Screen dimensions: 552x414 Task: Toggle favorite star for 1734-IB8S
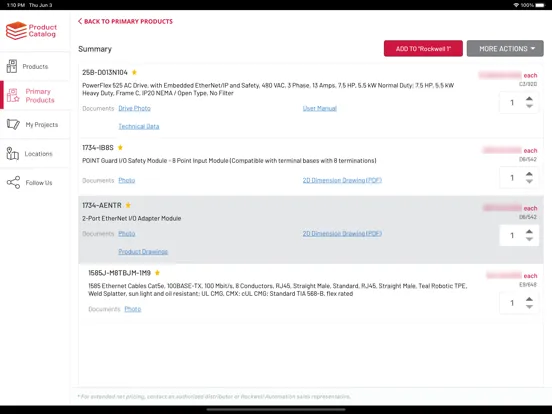coord(120,148)
